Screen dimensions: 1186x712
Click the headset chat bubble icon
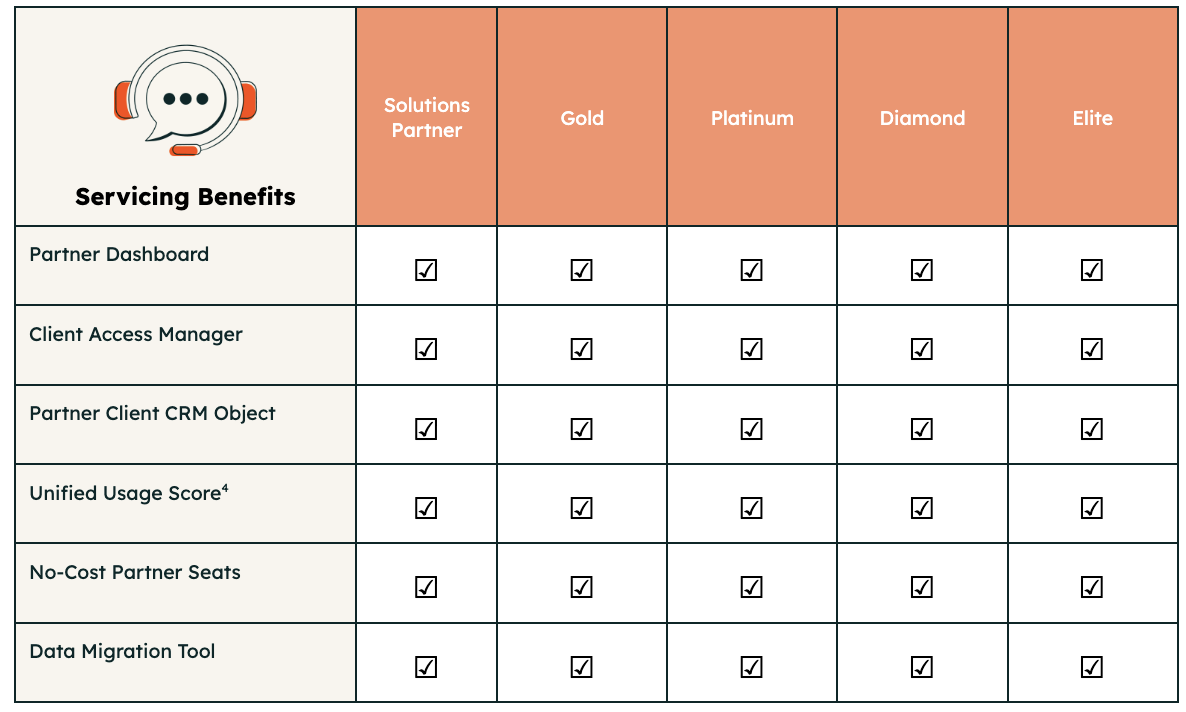(x=185, y=100)
